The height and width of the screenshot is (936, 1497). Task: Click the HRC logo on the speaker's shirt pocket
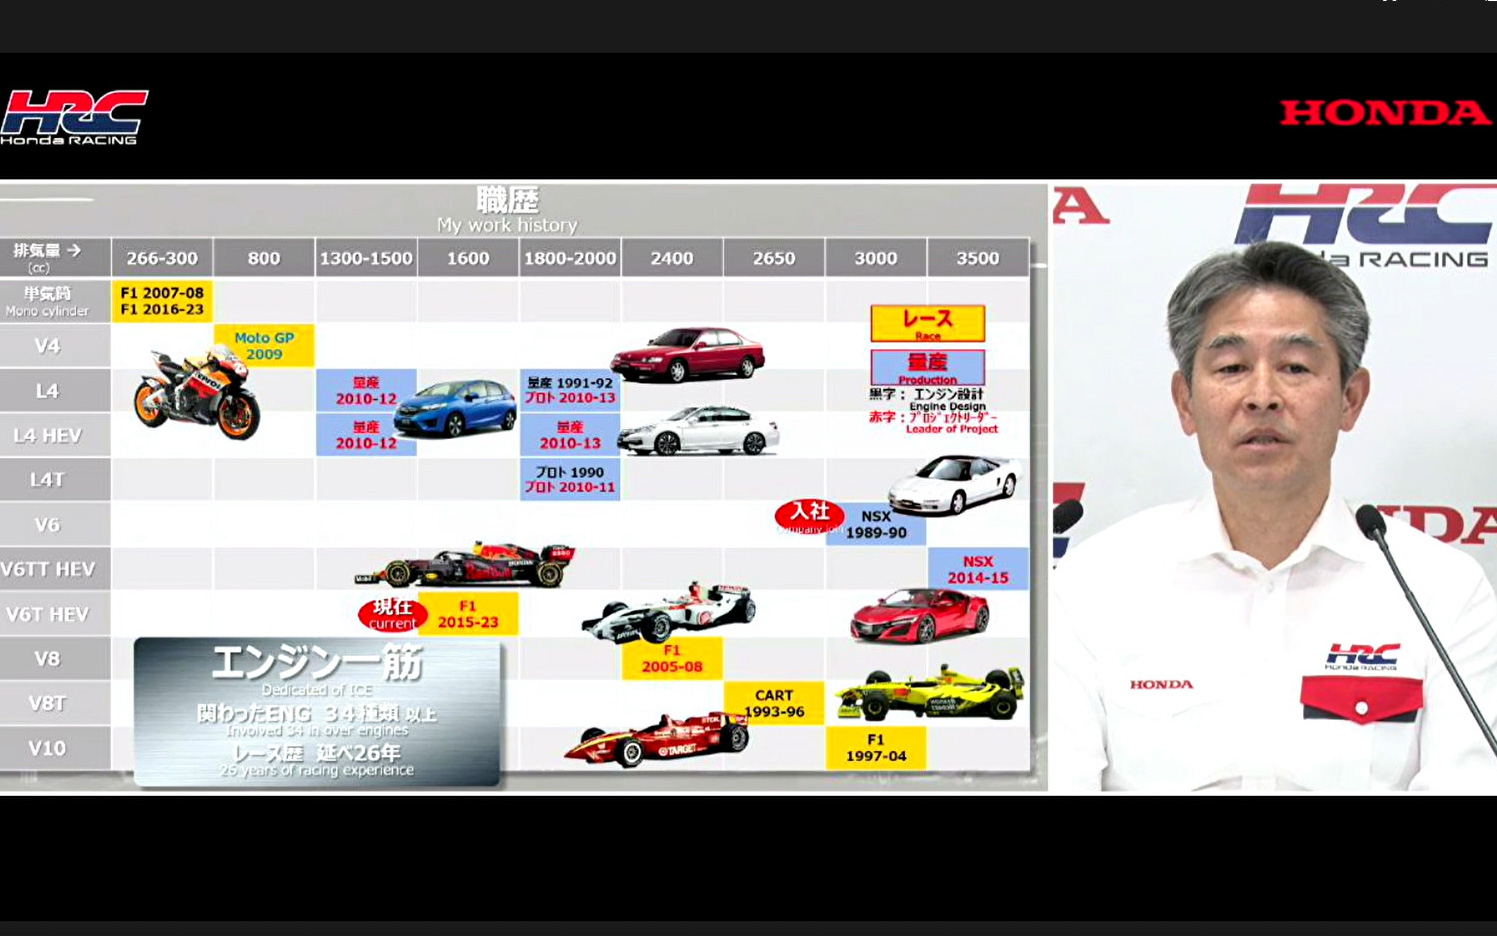point(1362,657)
